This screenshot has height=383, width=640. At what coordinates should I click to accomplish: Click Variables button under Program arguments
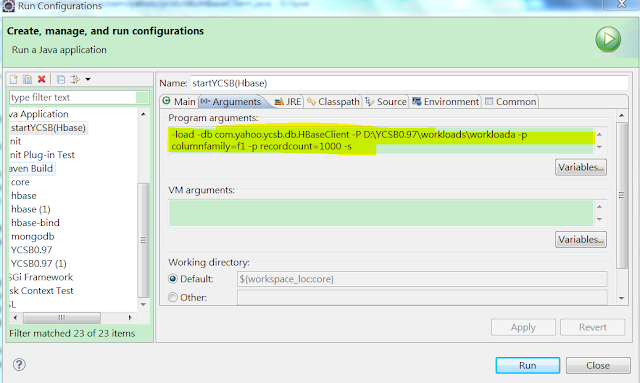pos(580,167)
